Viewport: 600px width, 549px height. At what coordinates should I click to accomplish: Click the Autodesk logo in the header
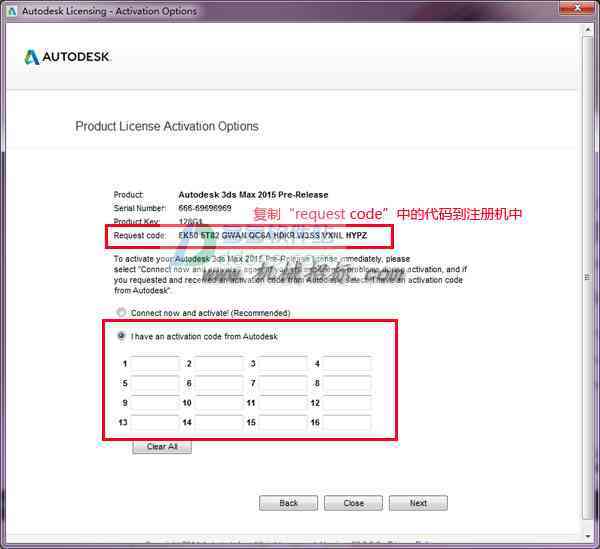(67, 57)
